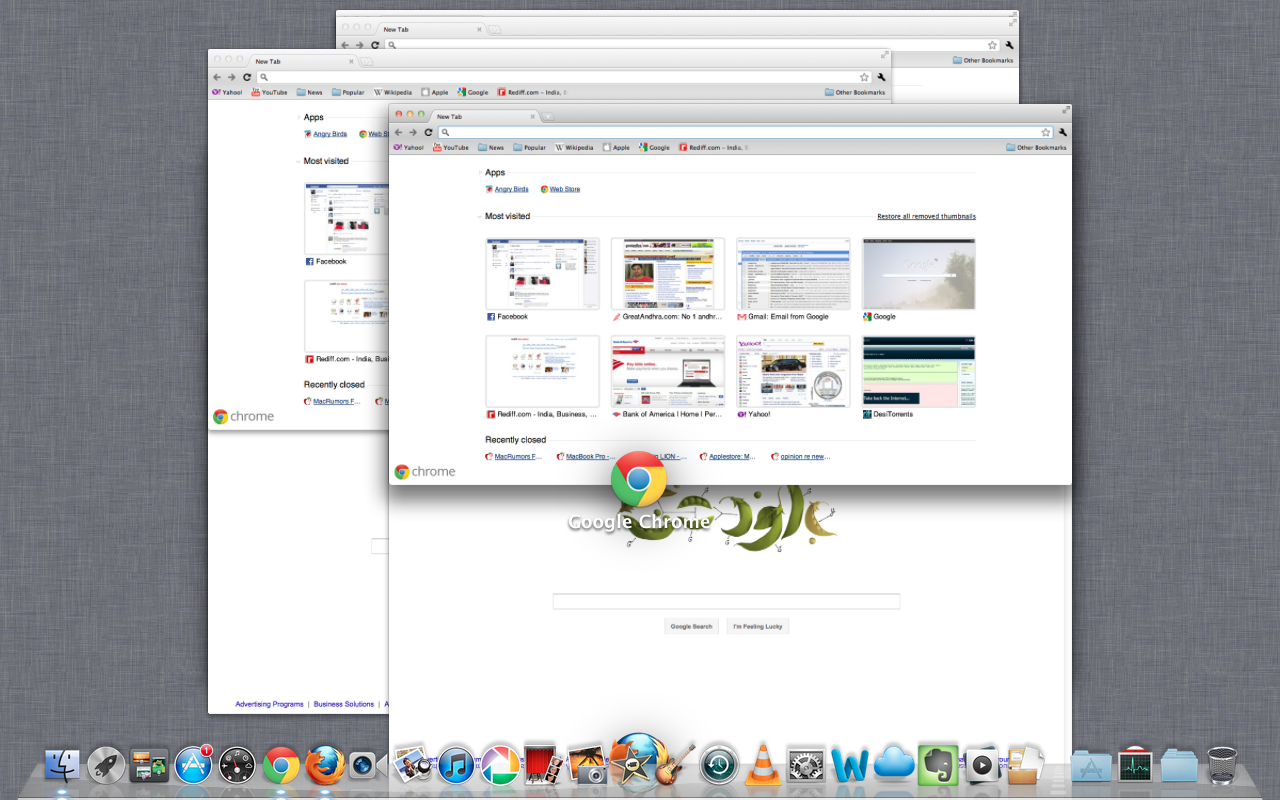Click bookmark star in rear Chrome window
This screenshot has width=1280, height=800.
click(992, 45)
